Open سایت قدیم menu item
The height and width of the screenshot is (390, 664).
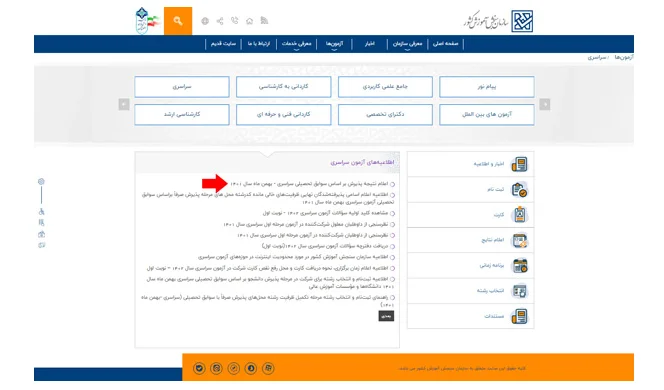tap(223, 44)
